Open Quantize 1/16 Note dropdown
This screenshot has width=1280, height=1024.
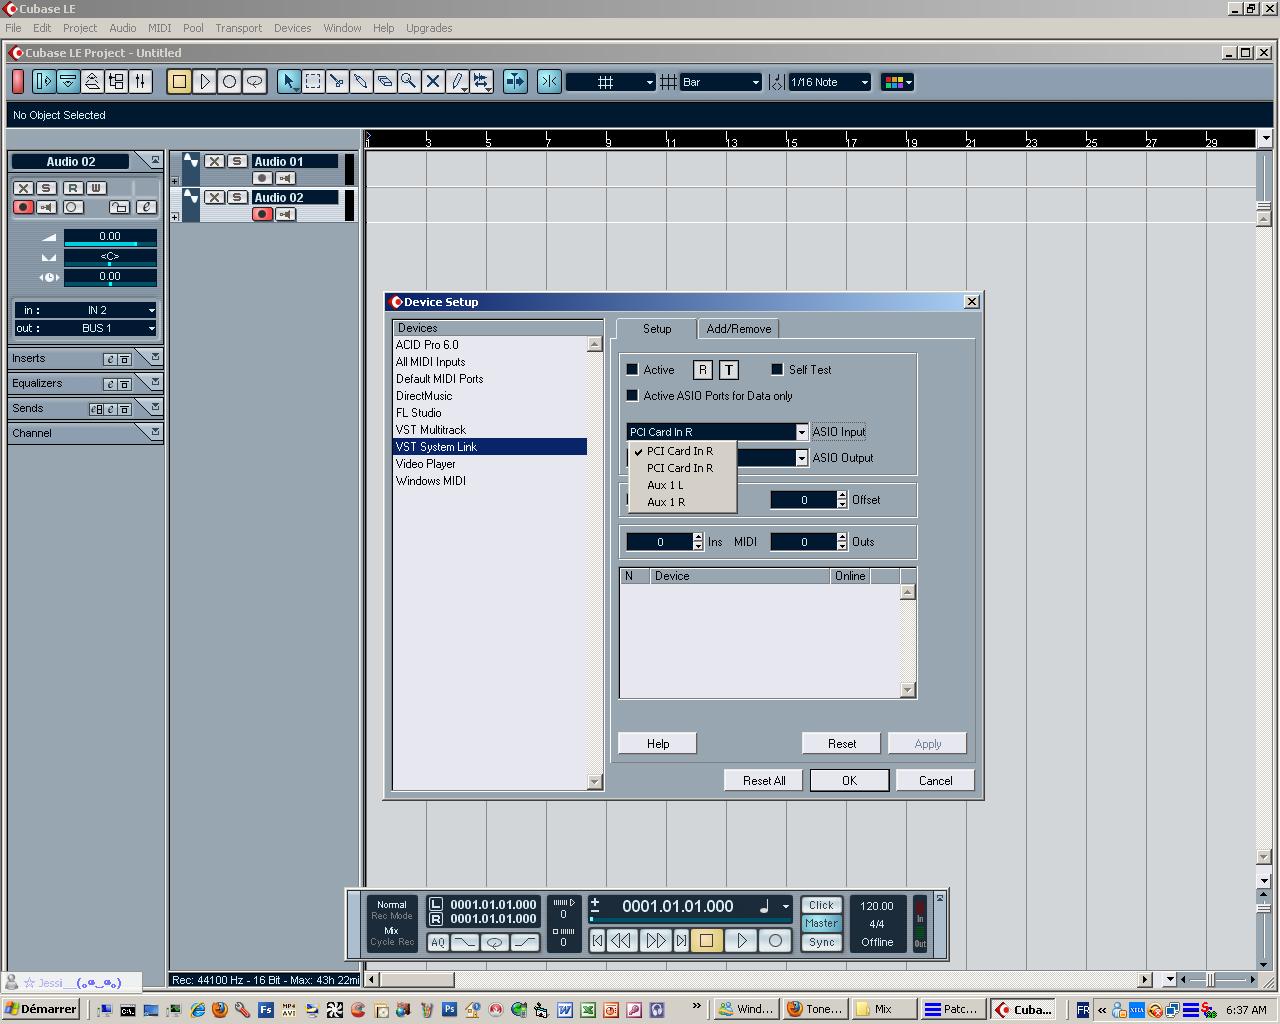(x=829, y=82)
